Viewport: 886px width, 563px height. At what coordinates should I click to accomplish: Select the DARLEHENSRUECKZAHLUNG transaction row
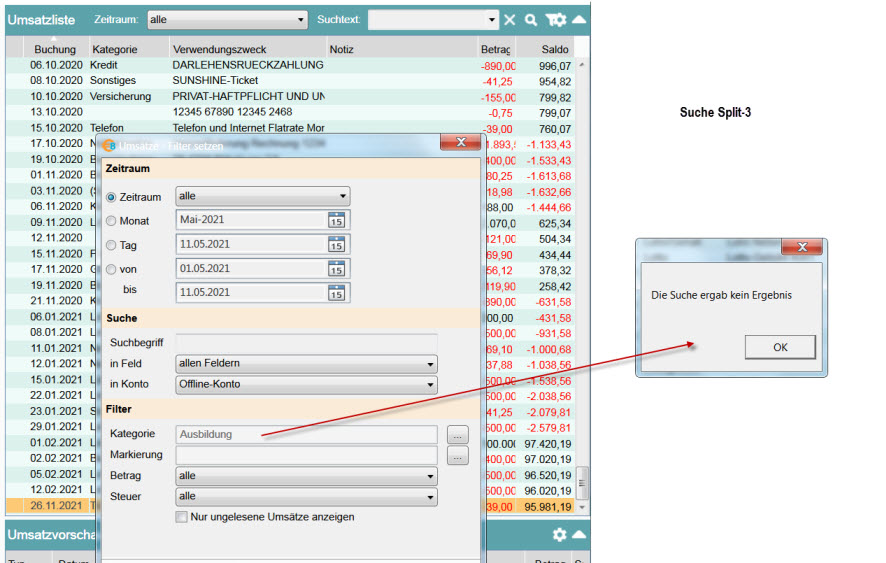(x=290, y=65)
